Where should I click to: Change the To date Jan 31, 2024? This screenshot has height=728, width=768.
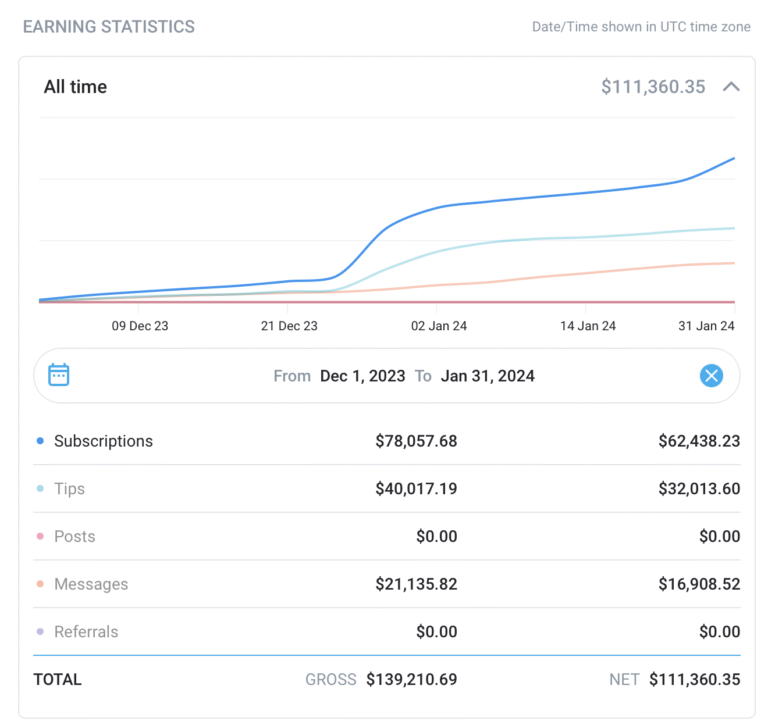(x=487, y=376)
